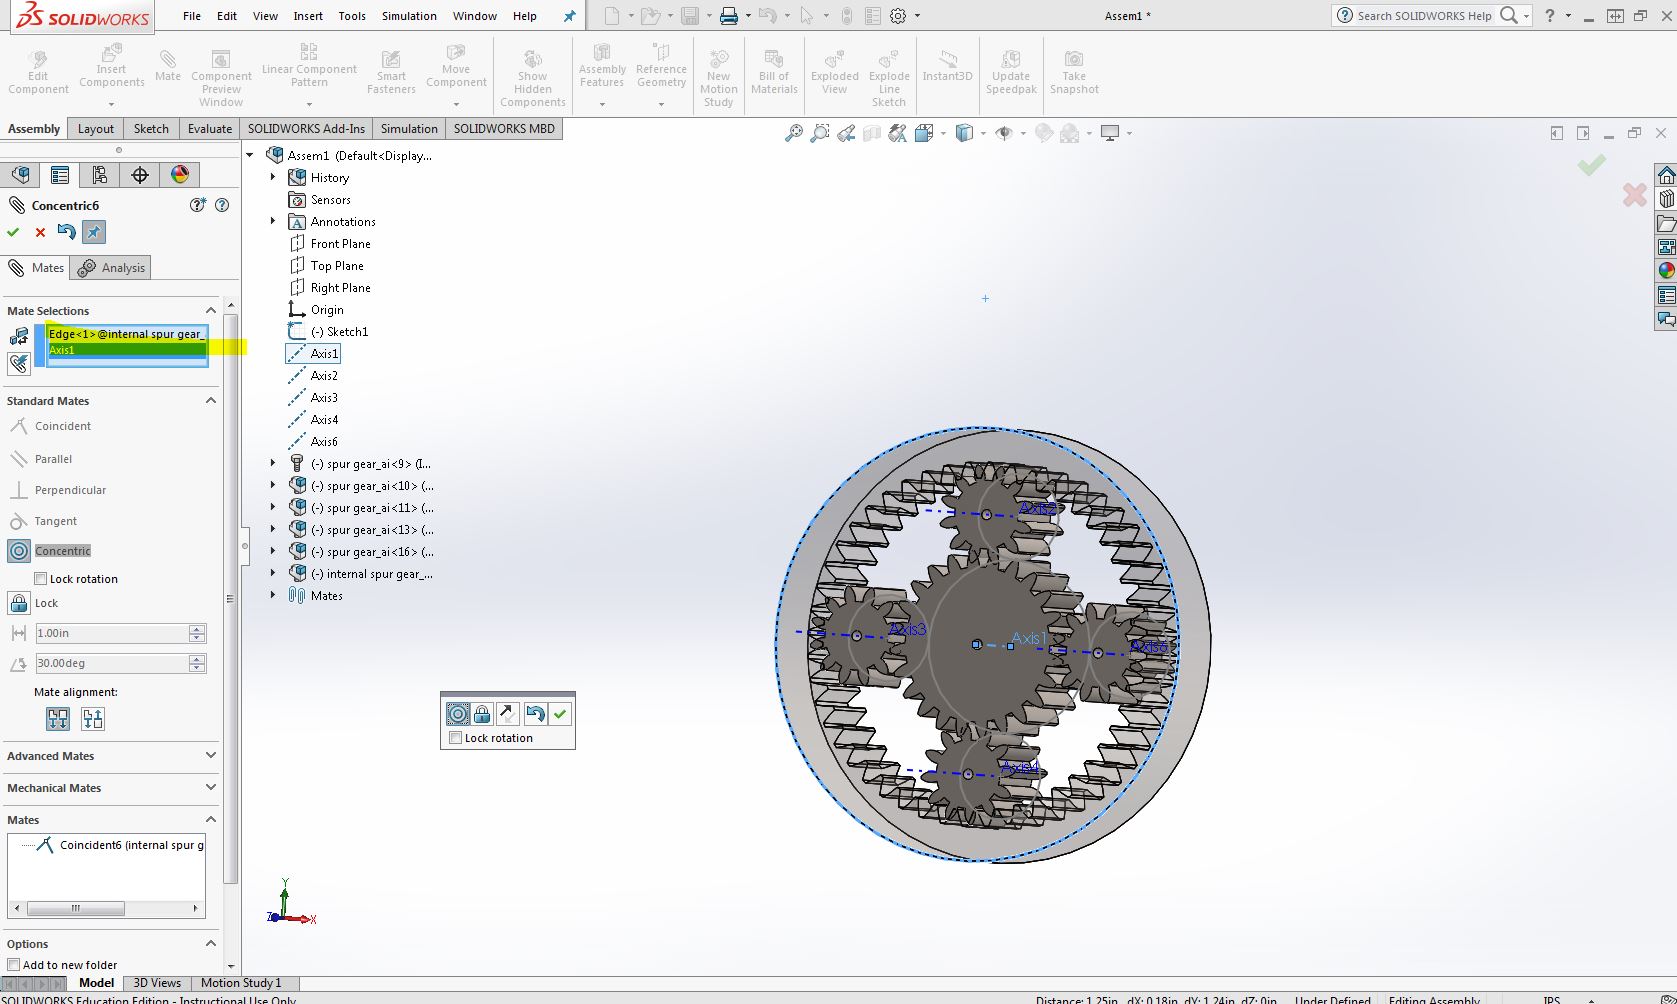This screenshot has height=1004, width=1677.
Task: Click the Take Snapshot tool
Action: [x=1074, y=72]
